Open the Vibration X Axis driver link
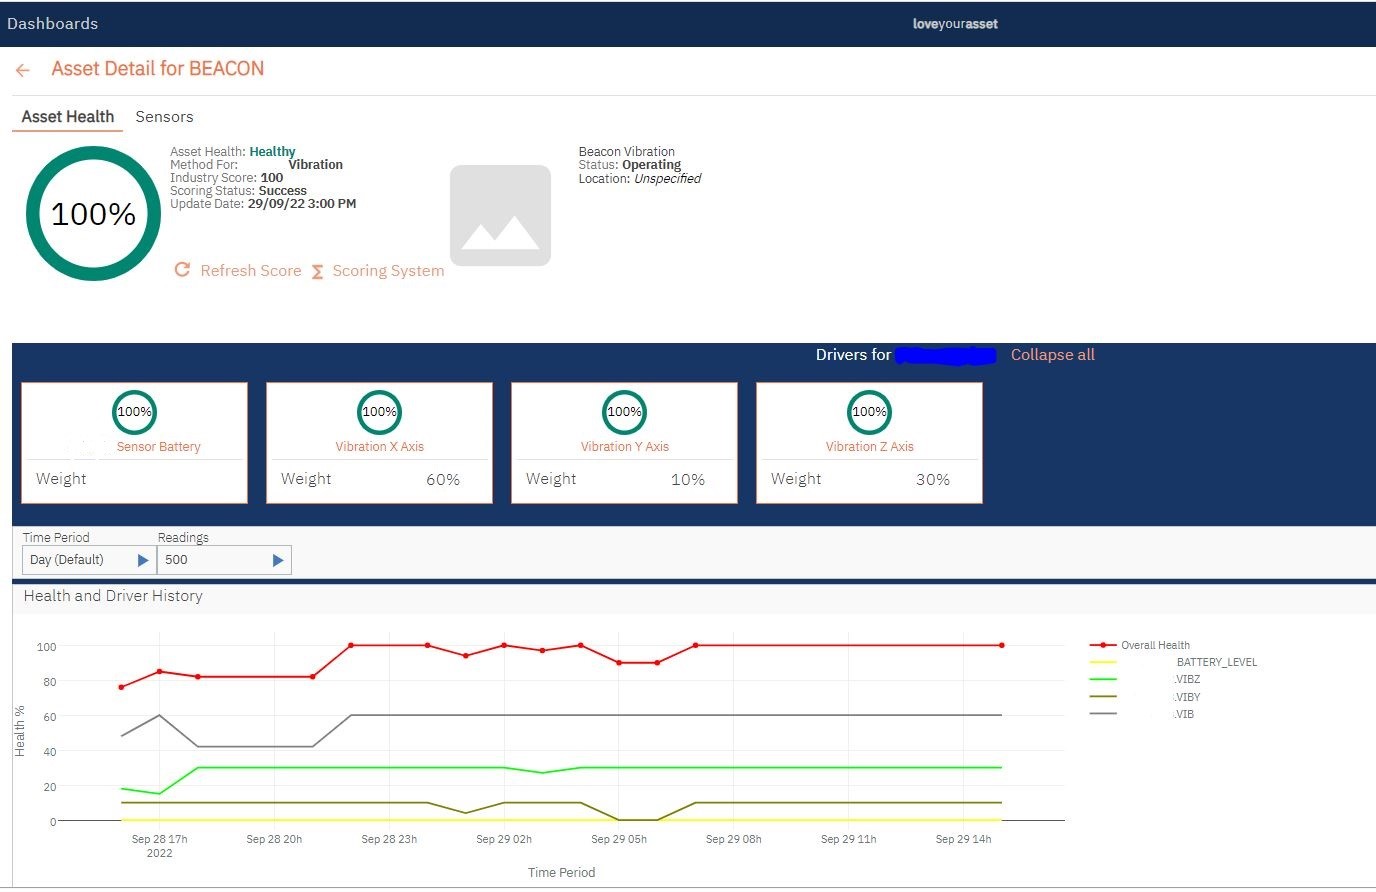This screenshot has width=1376, height=892. coord(379,447)
